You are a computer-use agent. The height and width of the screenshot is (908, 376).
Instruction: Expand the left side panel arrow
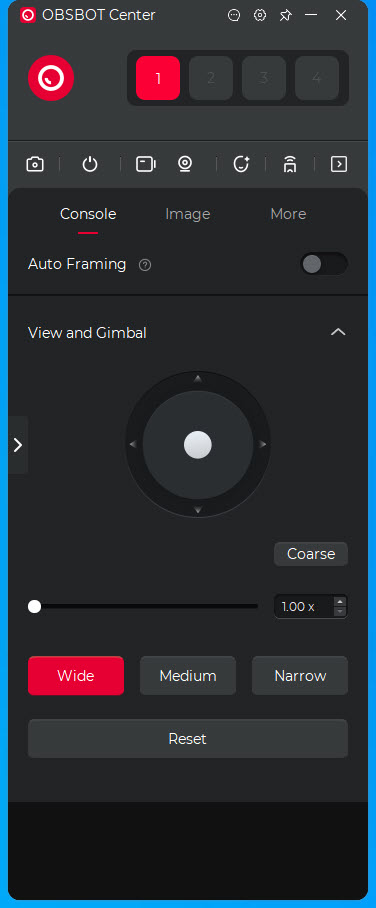[18, 445]
